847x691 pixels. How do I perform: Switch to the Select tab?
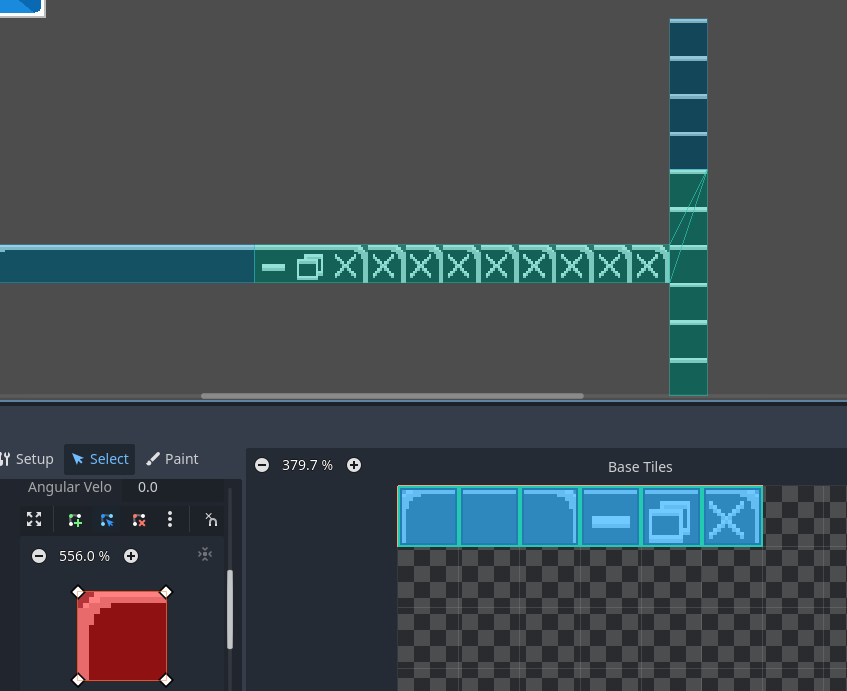point(100,459)
